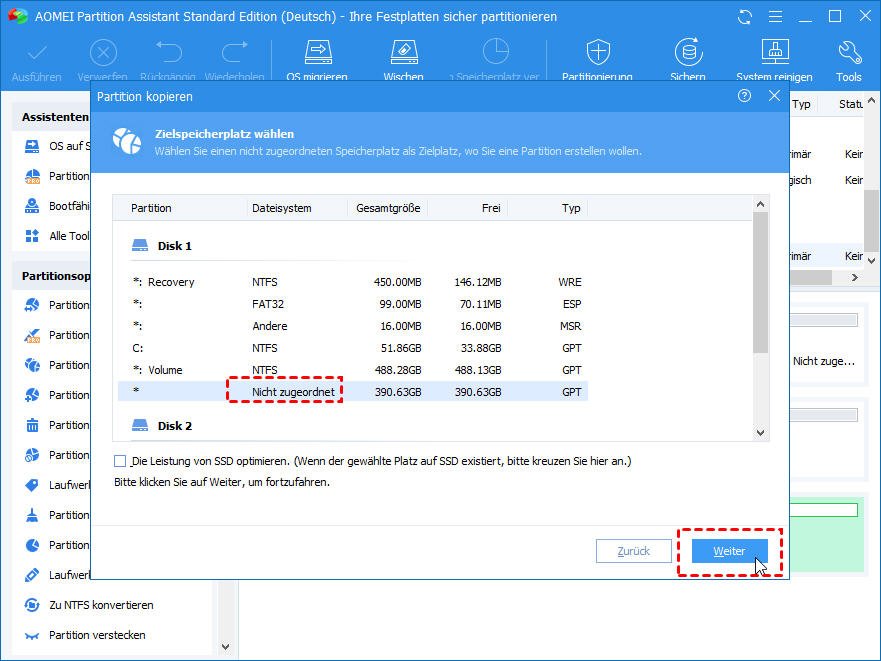Select the Nicht zugeordnet 390.63GB row
Image resolution: width=881 pixels, height=661 pixels.
[353, 392]
